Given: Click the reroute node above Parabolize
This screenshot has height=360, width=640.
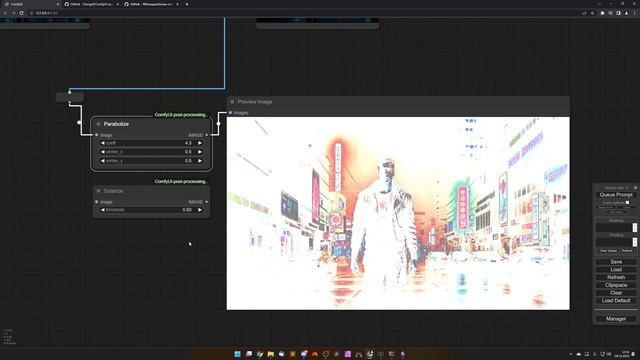Looking at the screenshot, I should (70, 97).
